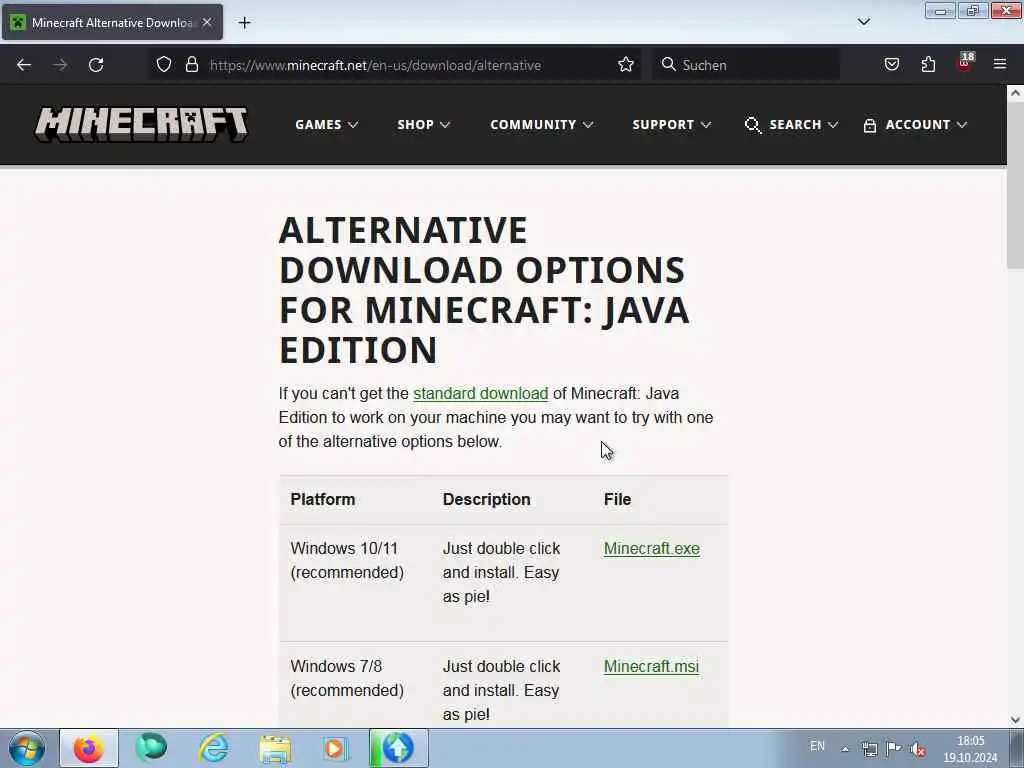Open a new browser tab
This screenshot has width=1024, height=768.
click(x=244, y=23)
